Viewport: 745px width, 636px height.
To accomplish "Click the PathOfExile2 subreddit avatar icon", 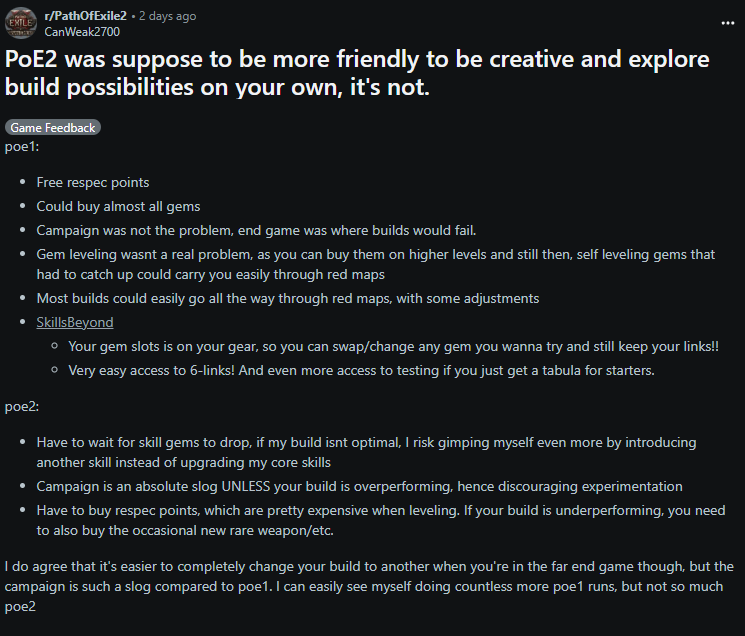I will (21, 23).
